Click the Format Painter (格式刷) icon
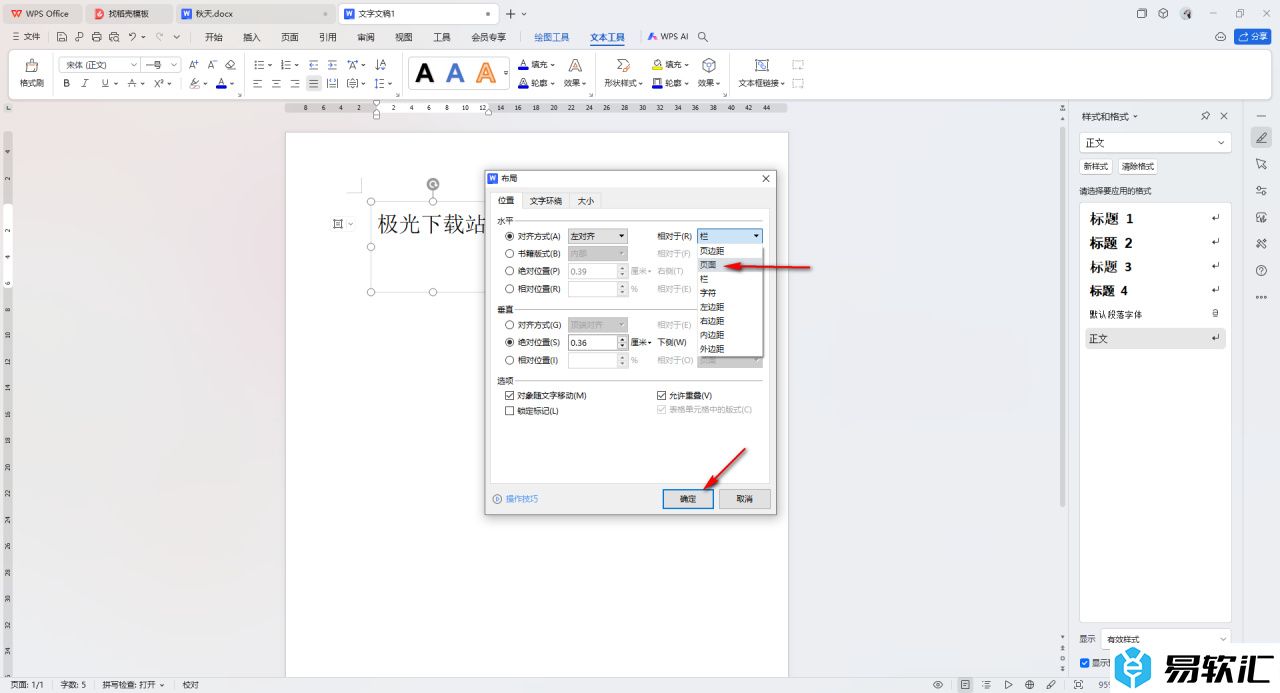 31,66
